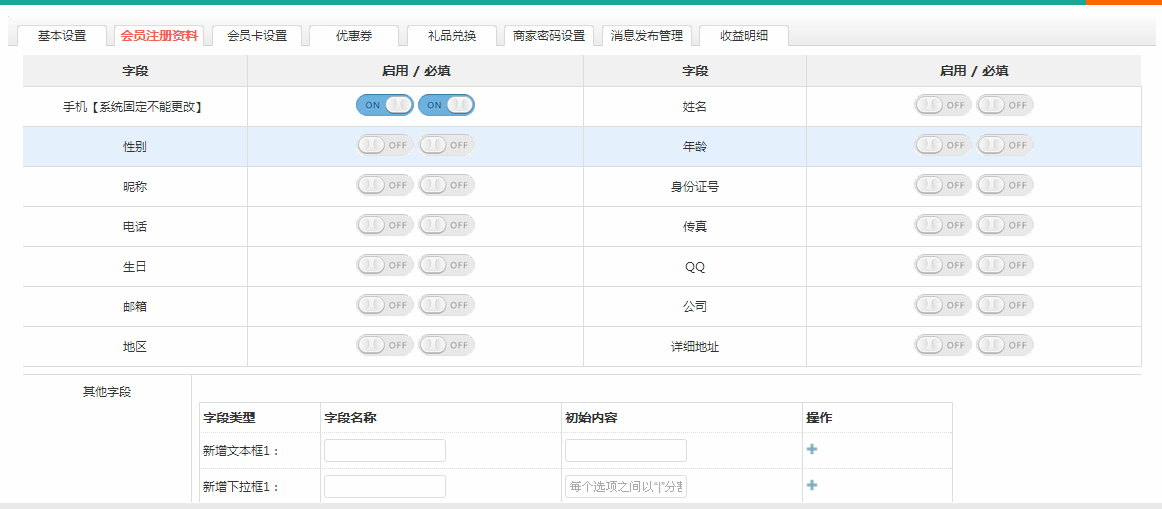Screen dimensions: 1162x509
Task: Enable the 详细地址 field switch
Action: tap(943, 345)
